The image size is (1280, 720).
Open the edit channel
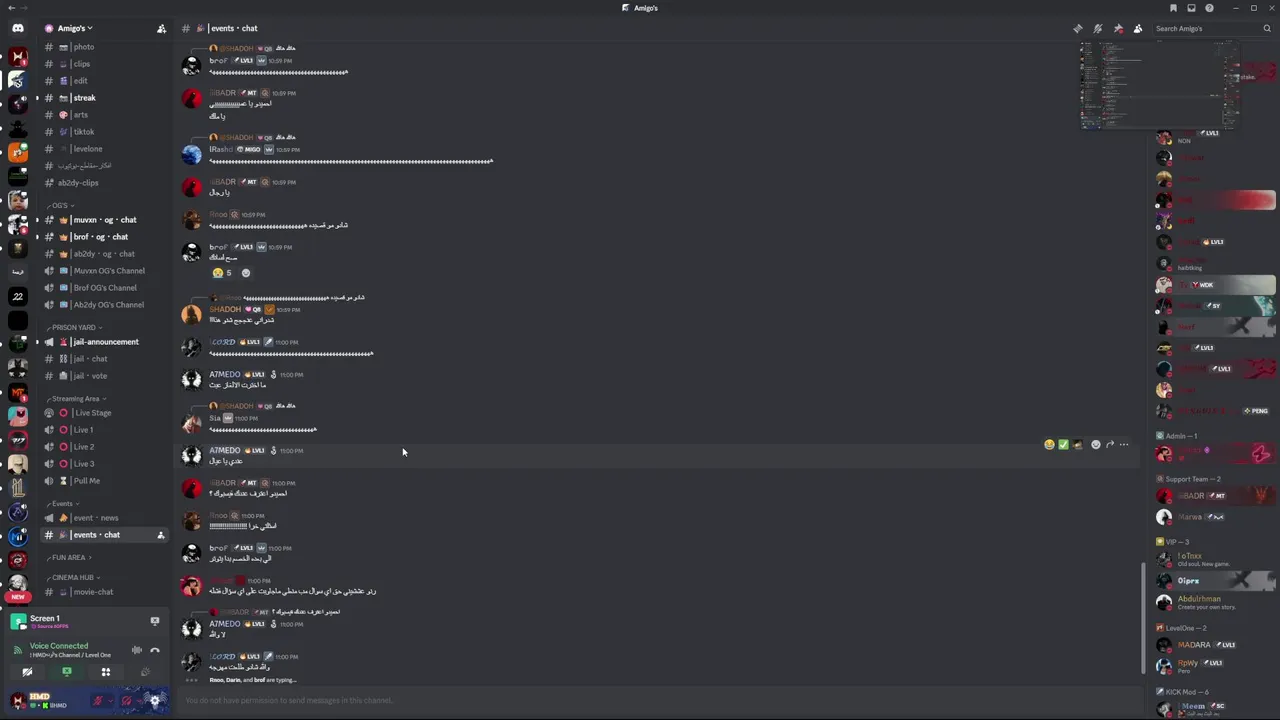click(106, 81)
